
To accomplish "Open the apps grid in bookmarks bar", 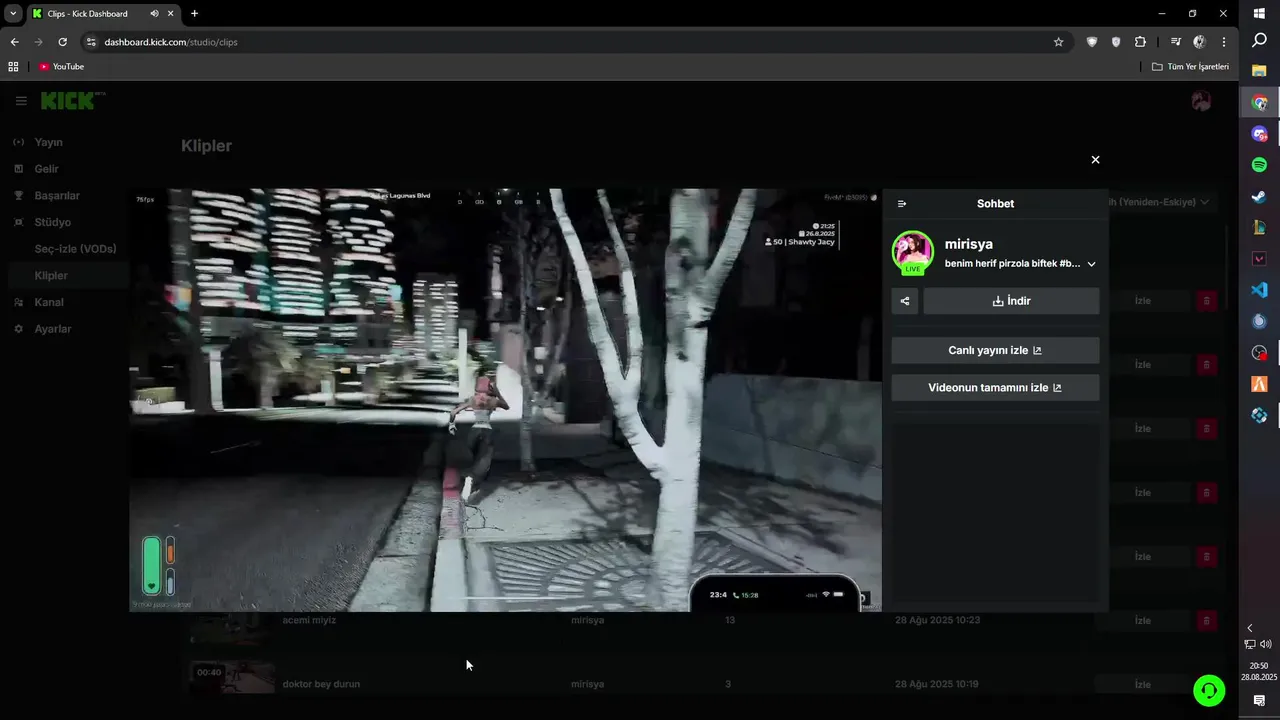I will (x=13, y=67).
